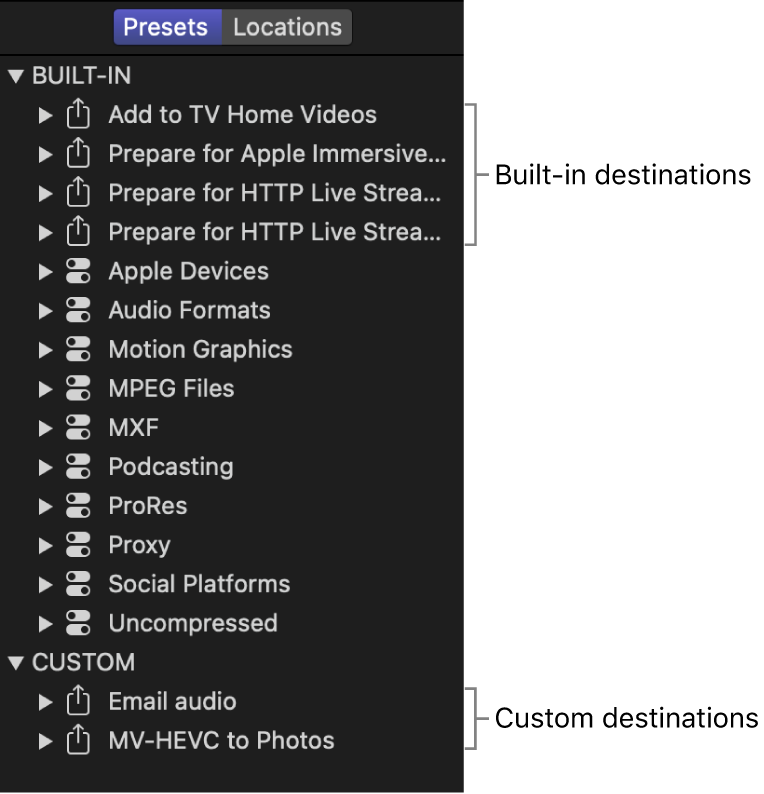Select the MV-HEVC to Photos preset

(221, 741)
